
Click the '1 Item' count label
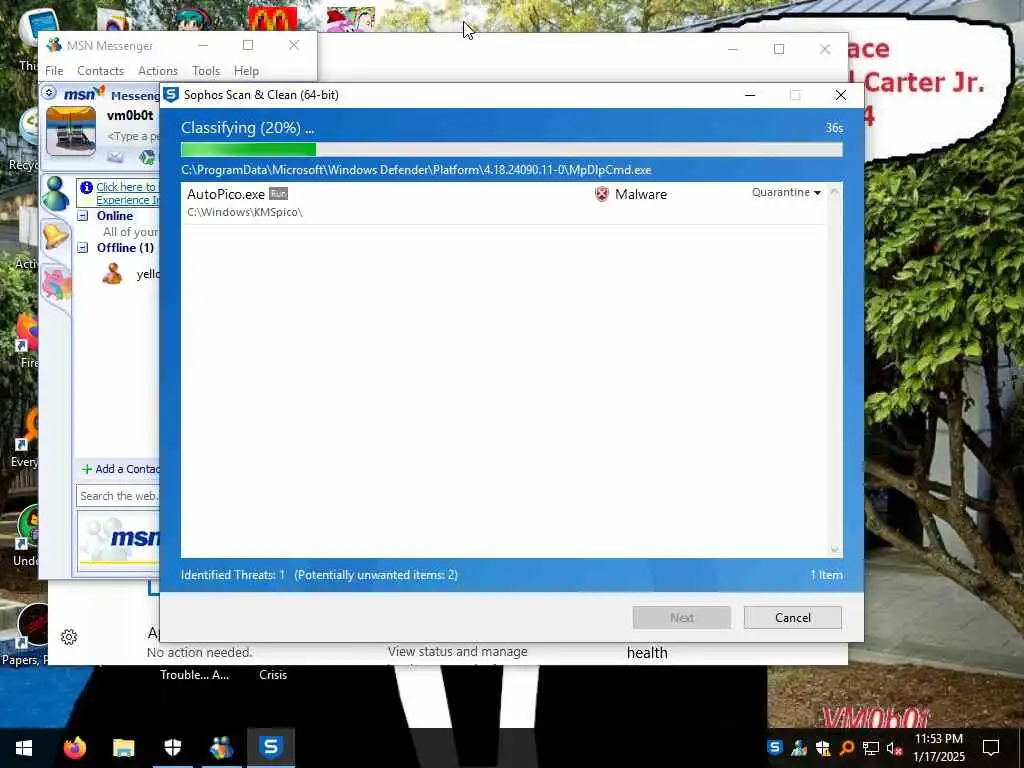tap(826, 575)
